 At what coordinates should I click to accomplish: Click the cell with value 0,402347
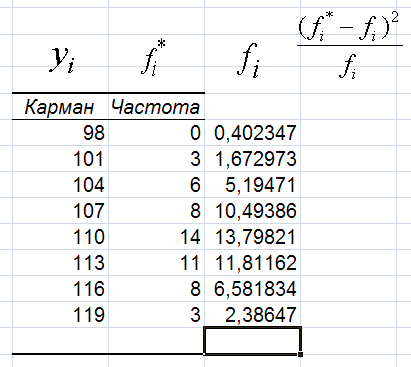[252, 133]
